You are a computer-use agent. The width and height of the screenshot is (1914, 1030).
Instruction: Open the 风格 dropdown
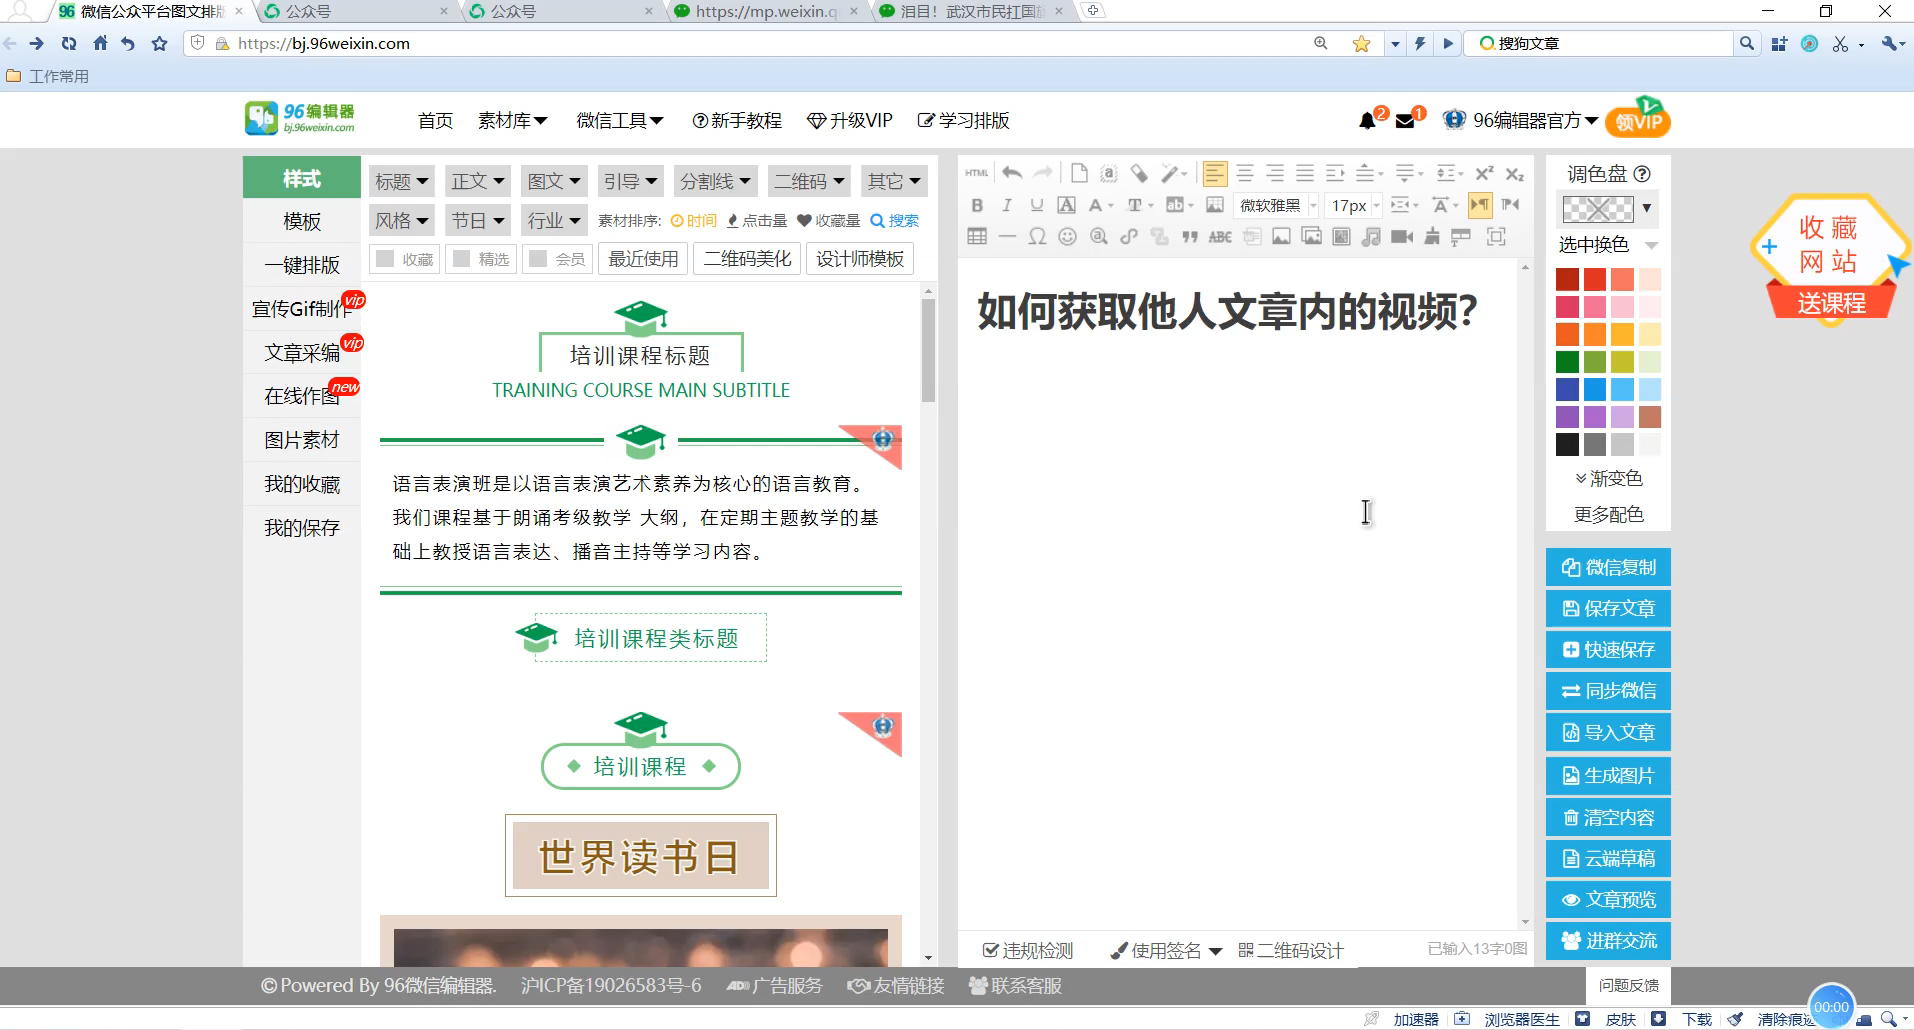click(x=401, y=220)
